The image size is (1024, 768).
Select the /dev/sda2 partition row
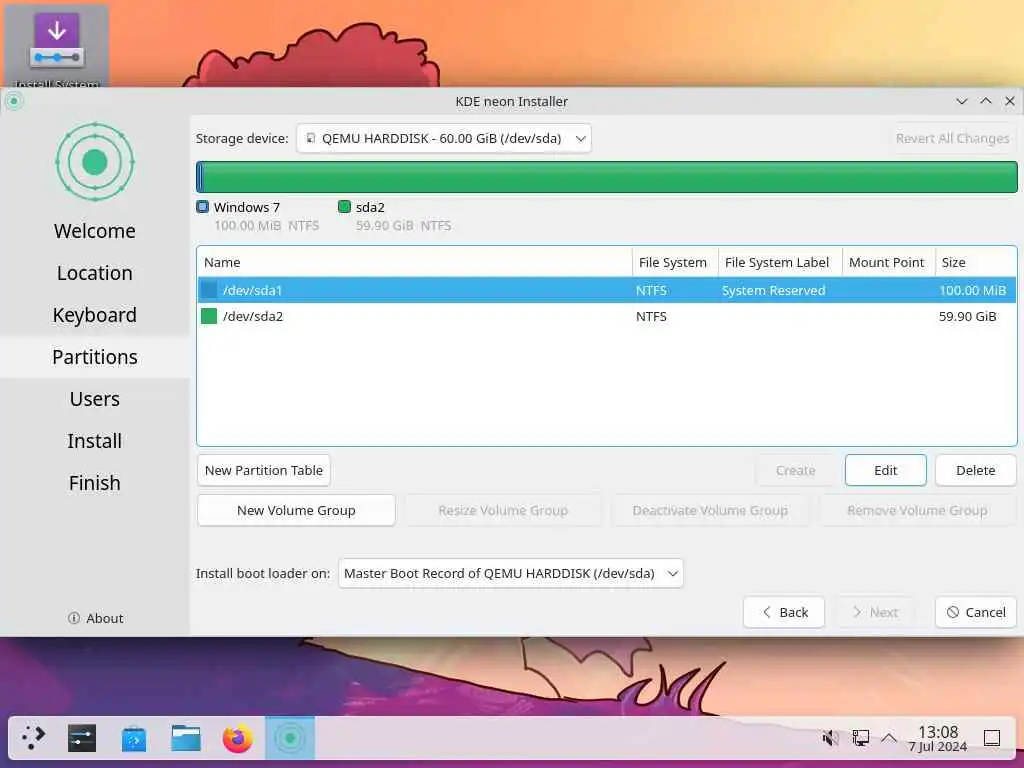(607, 316)
